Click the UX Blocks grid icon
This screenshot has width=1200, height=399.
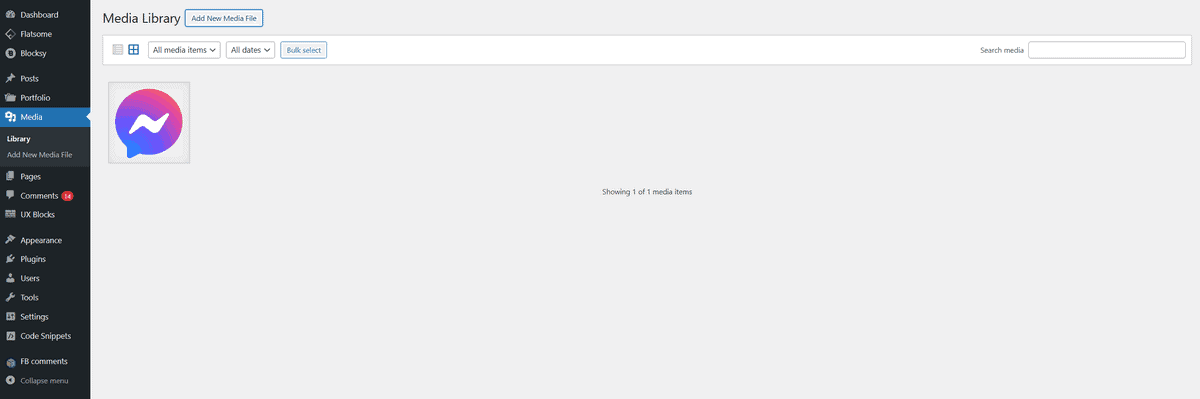(10, 214)
